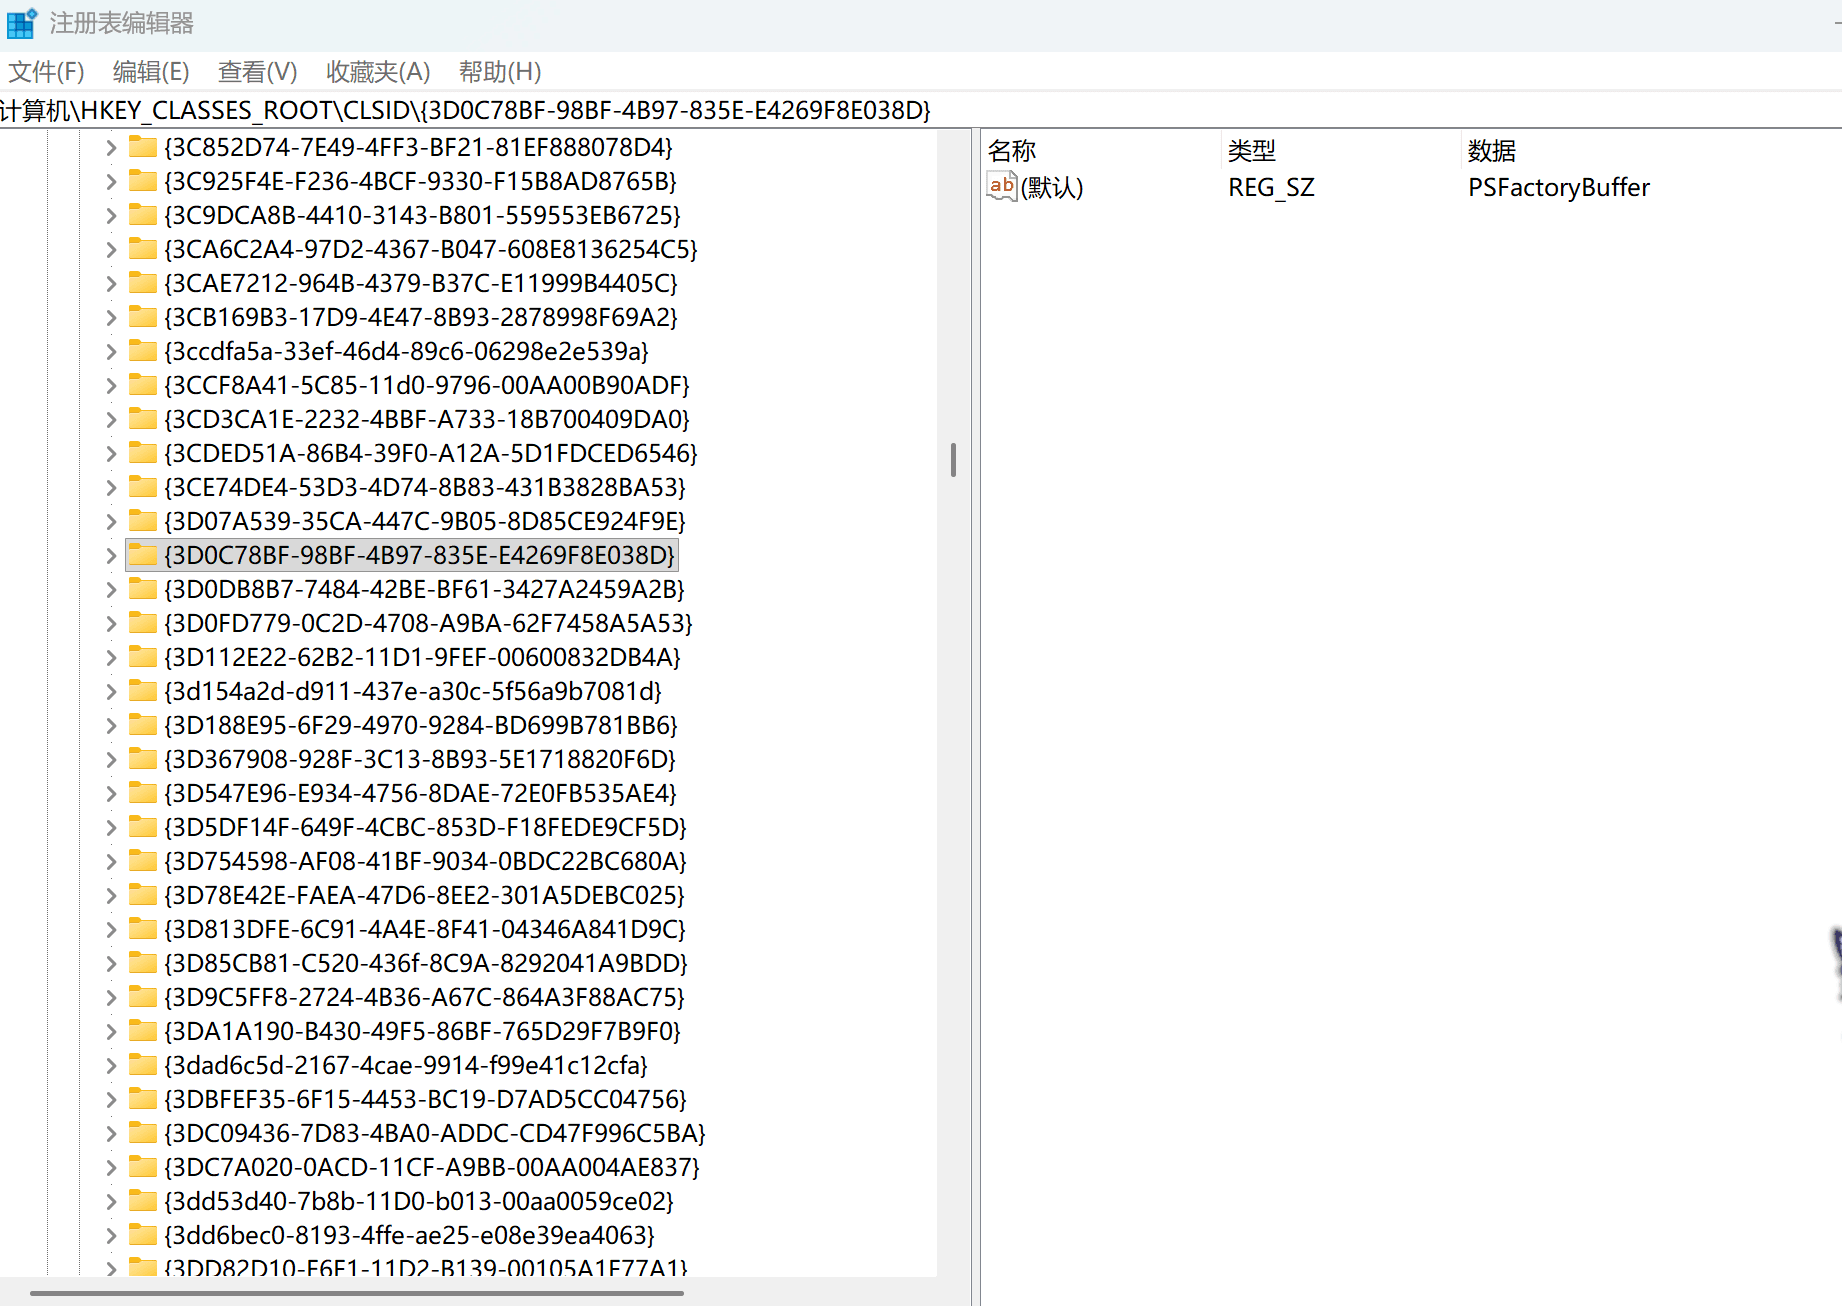This screenshot has width=1842, height=1306.
Task: Expand the {3D754598-AF08-41BF-9034-0BDC22BC680A} node
Action: point(111,862)
